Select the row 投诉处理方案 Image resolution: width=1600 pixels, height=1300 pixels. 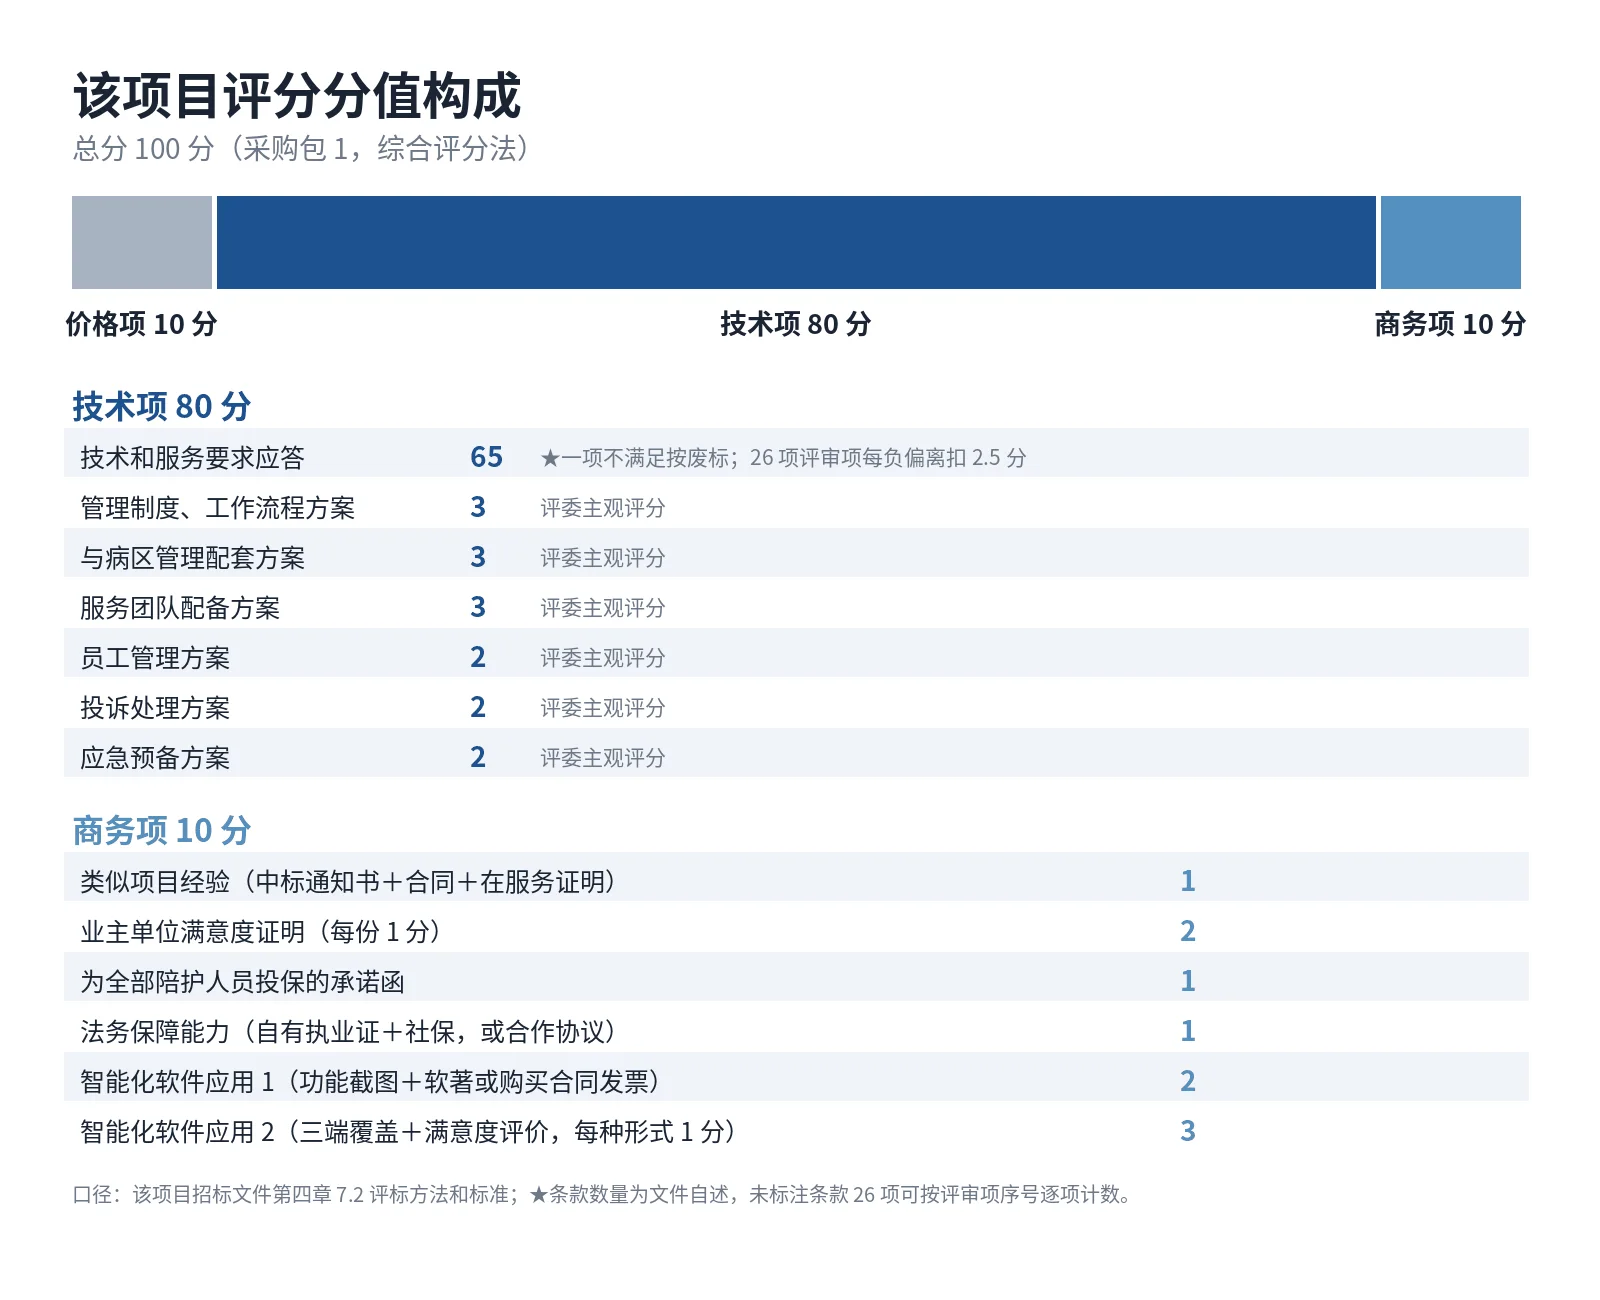[x=796, y=703]
